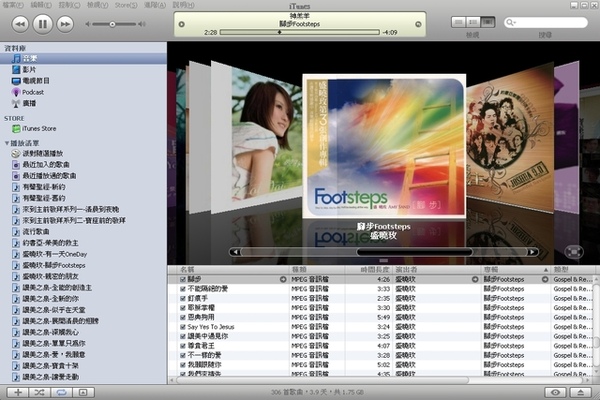Uncheck the song lasting 2:35
The image size is (600, 400).
183,299
